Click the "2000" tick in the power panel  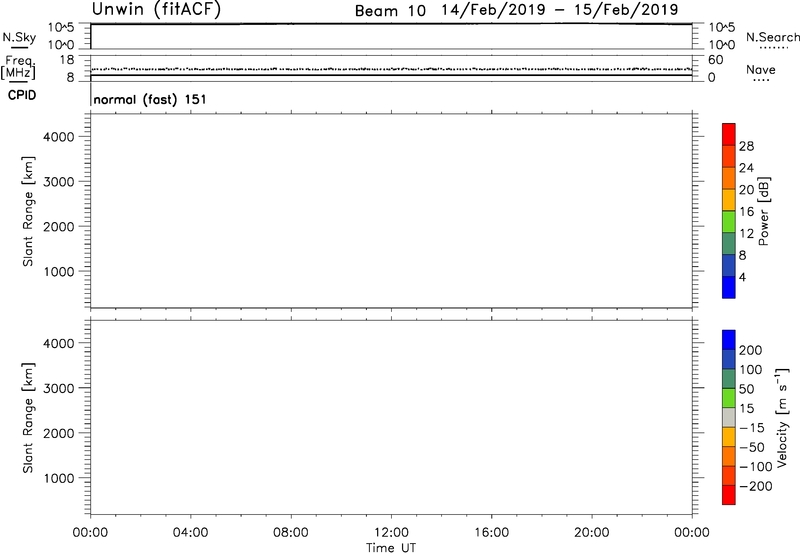59,226
